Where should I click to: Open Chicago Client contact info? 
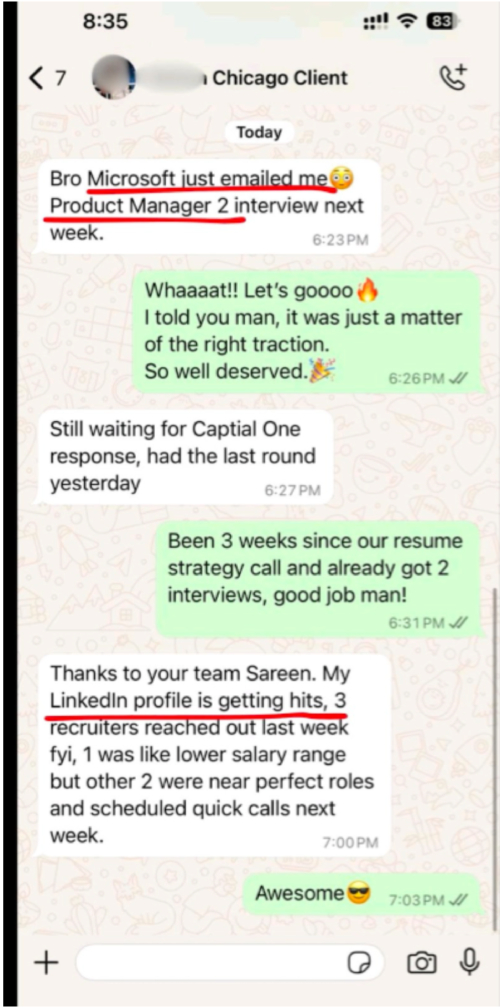(280, 78)
